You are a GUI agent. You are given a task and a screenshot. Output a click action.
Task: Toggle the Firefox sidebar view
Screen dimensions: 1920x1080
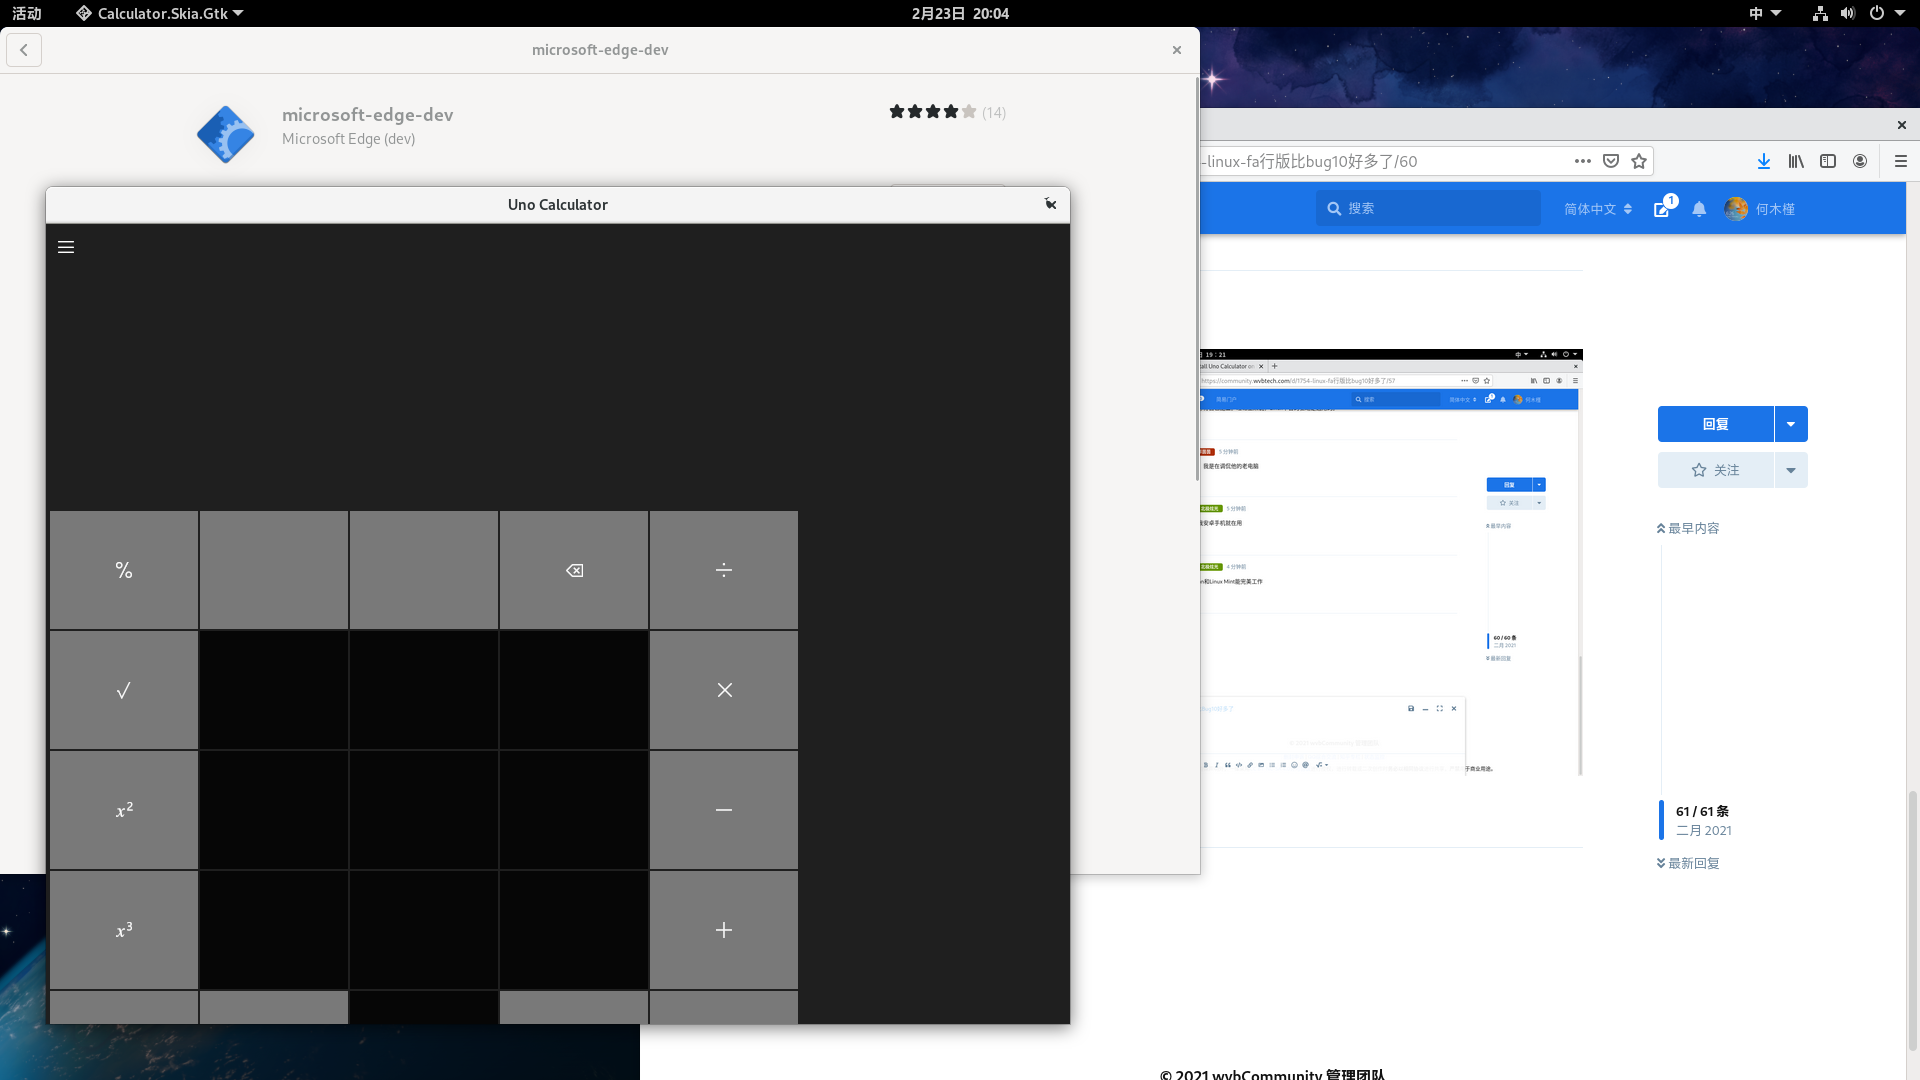pos(1828,161)
